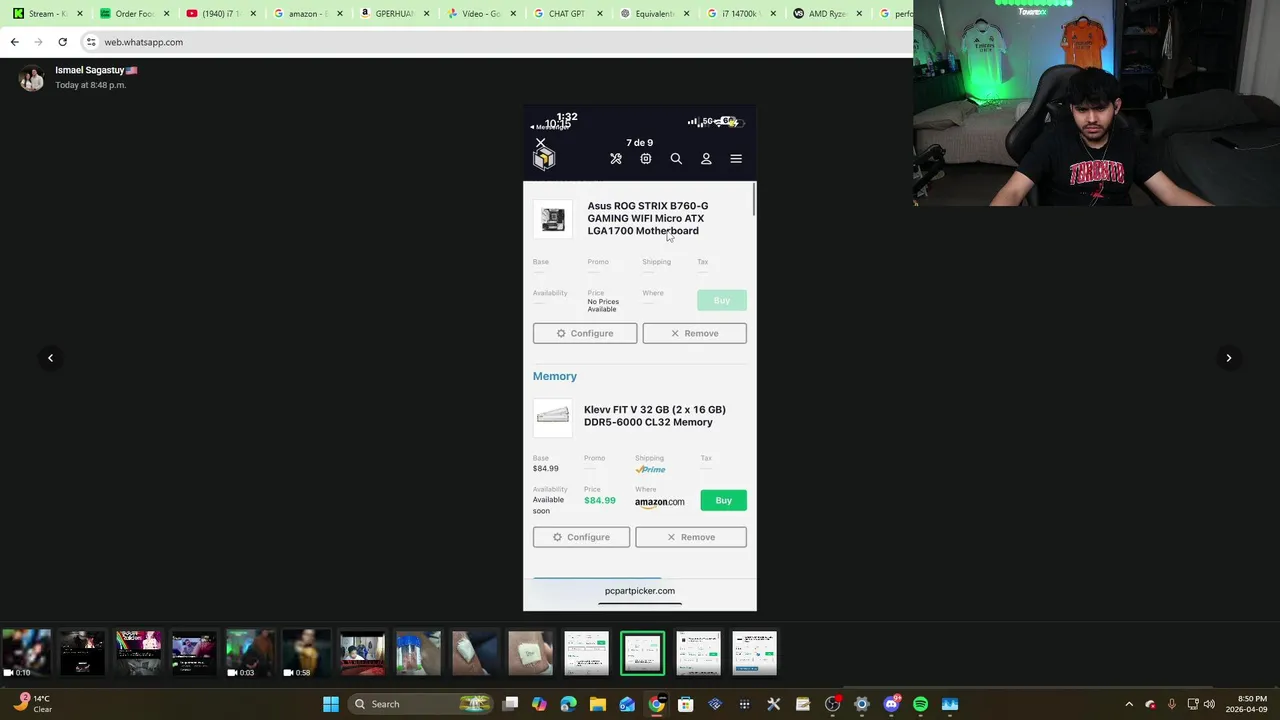Click the Klevv memory product thumbnail
Screen dimensions: 1280x720
coord(553,417)
